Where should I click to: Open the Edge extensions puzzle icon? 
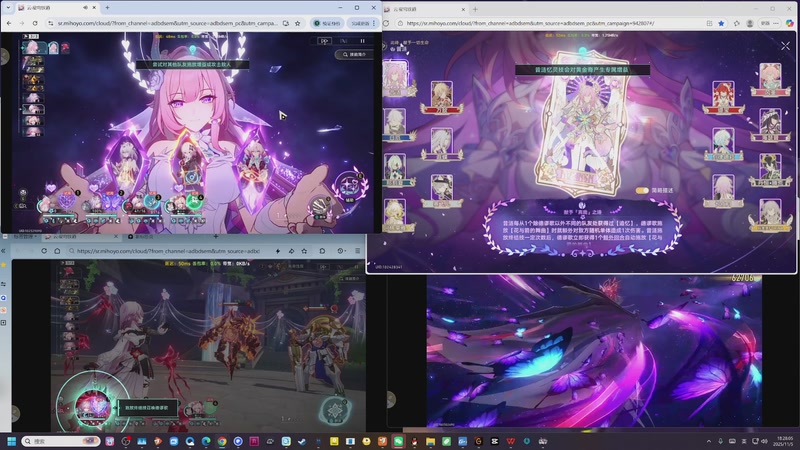click(x=737, y=23)
